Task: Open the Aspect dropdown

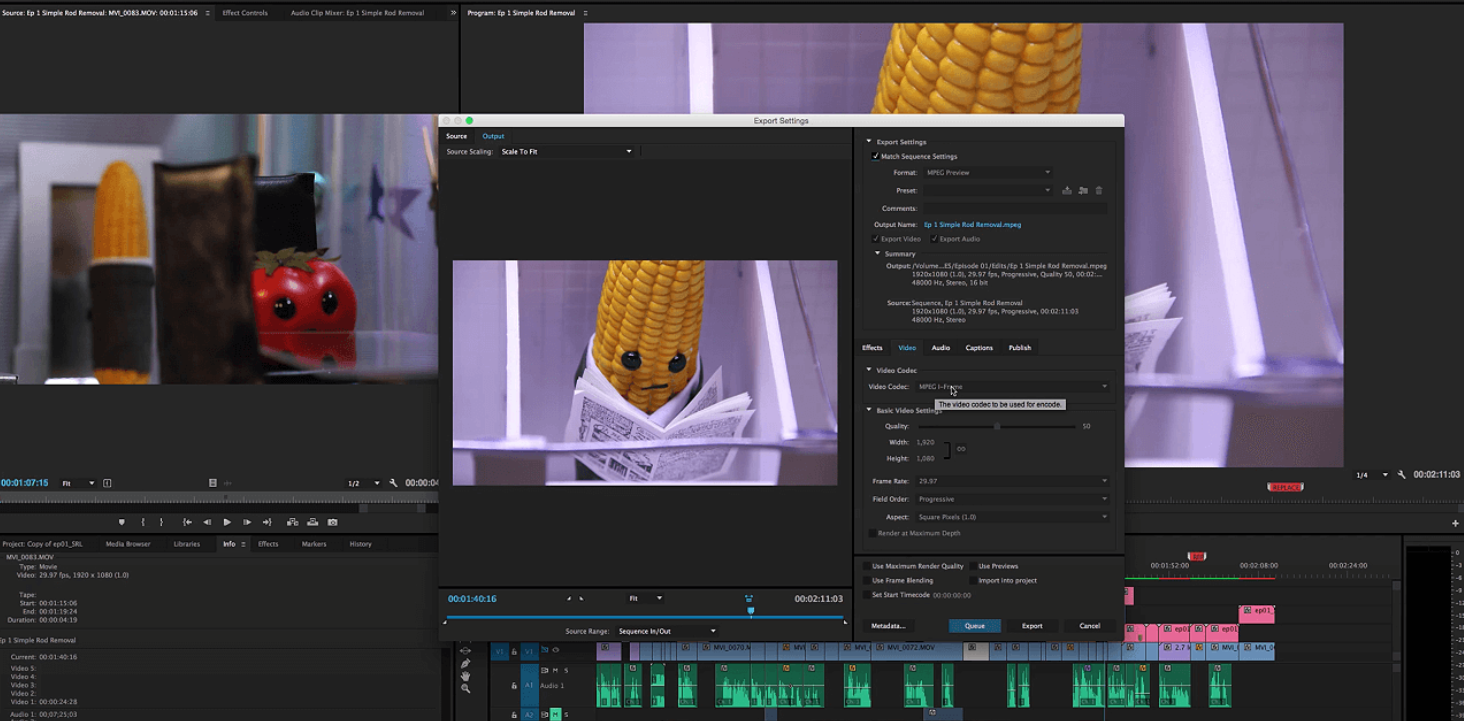Action: click(1013, 517)
